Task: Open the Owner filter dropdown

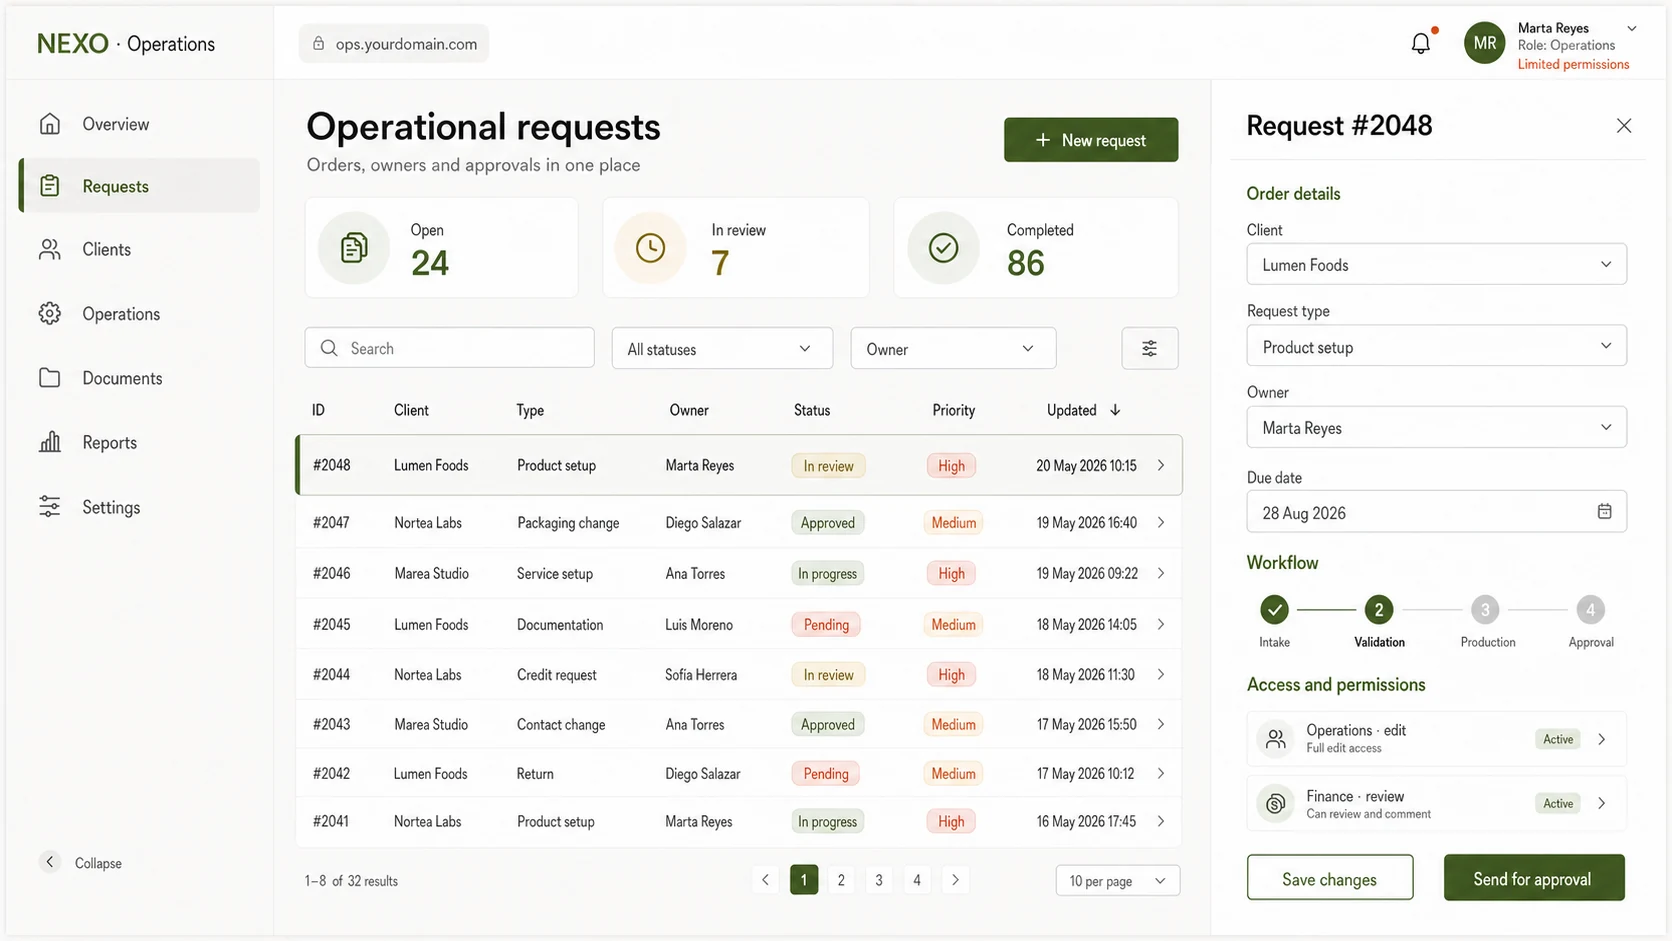Action: pos(953,348)
